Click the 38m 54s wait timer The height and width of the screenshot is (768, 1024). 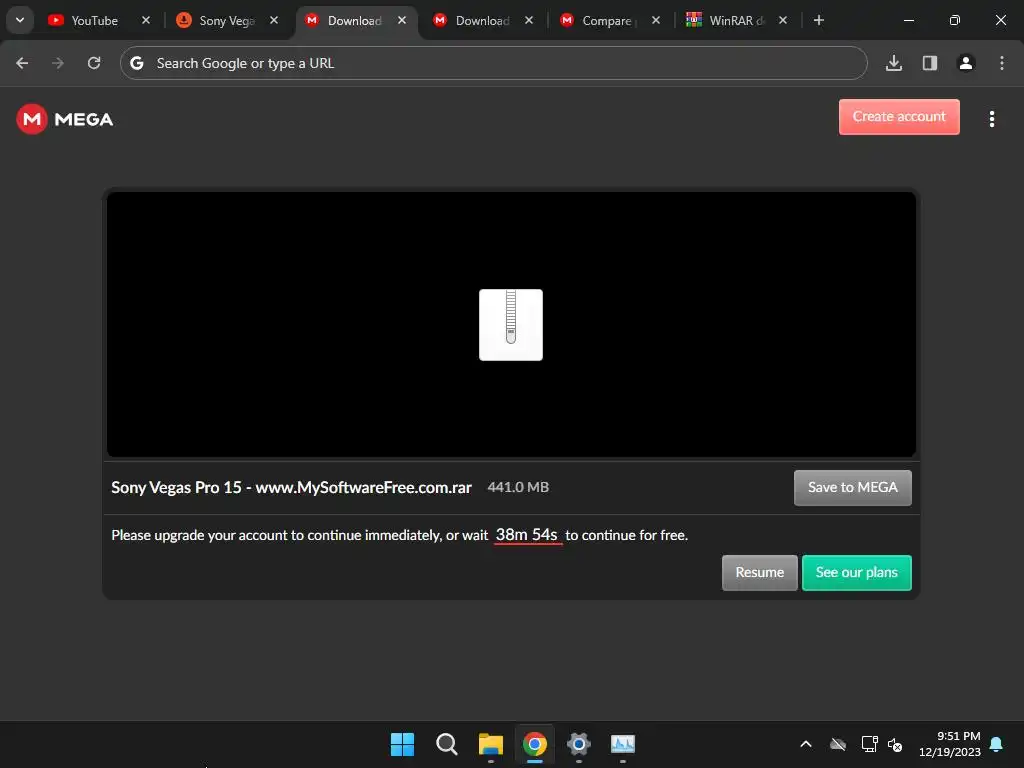526,535
